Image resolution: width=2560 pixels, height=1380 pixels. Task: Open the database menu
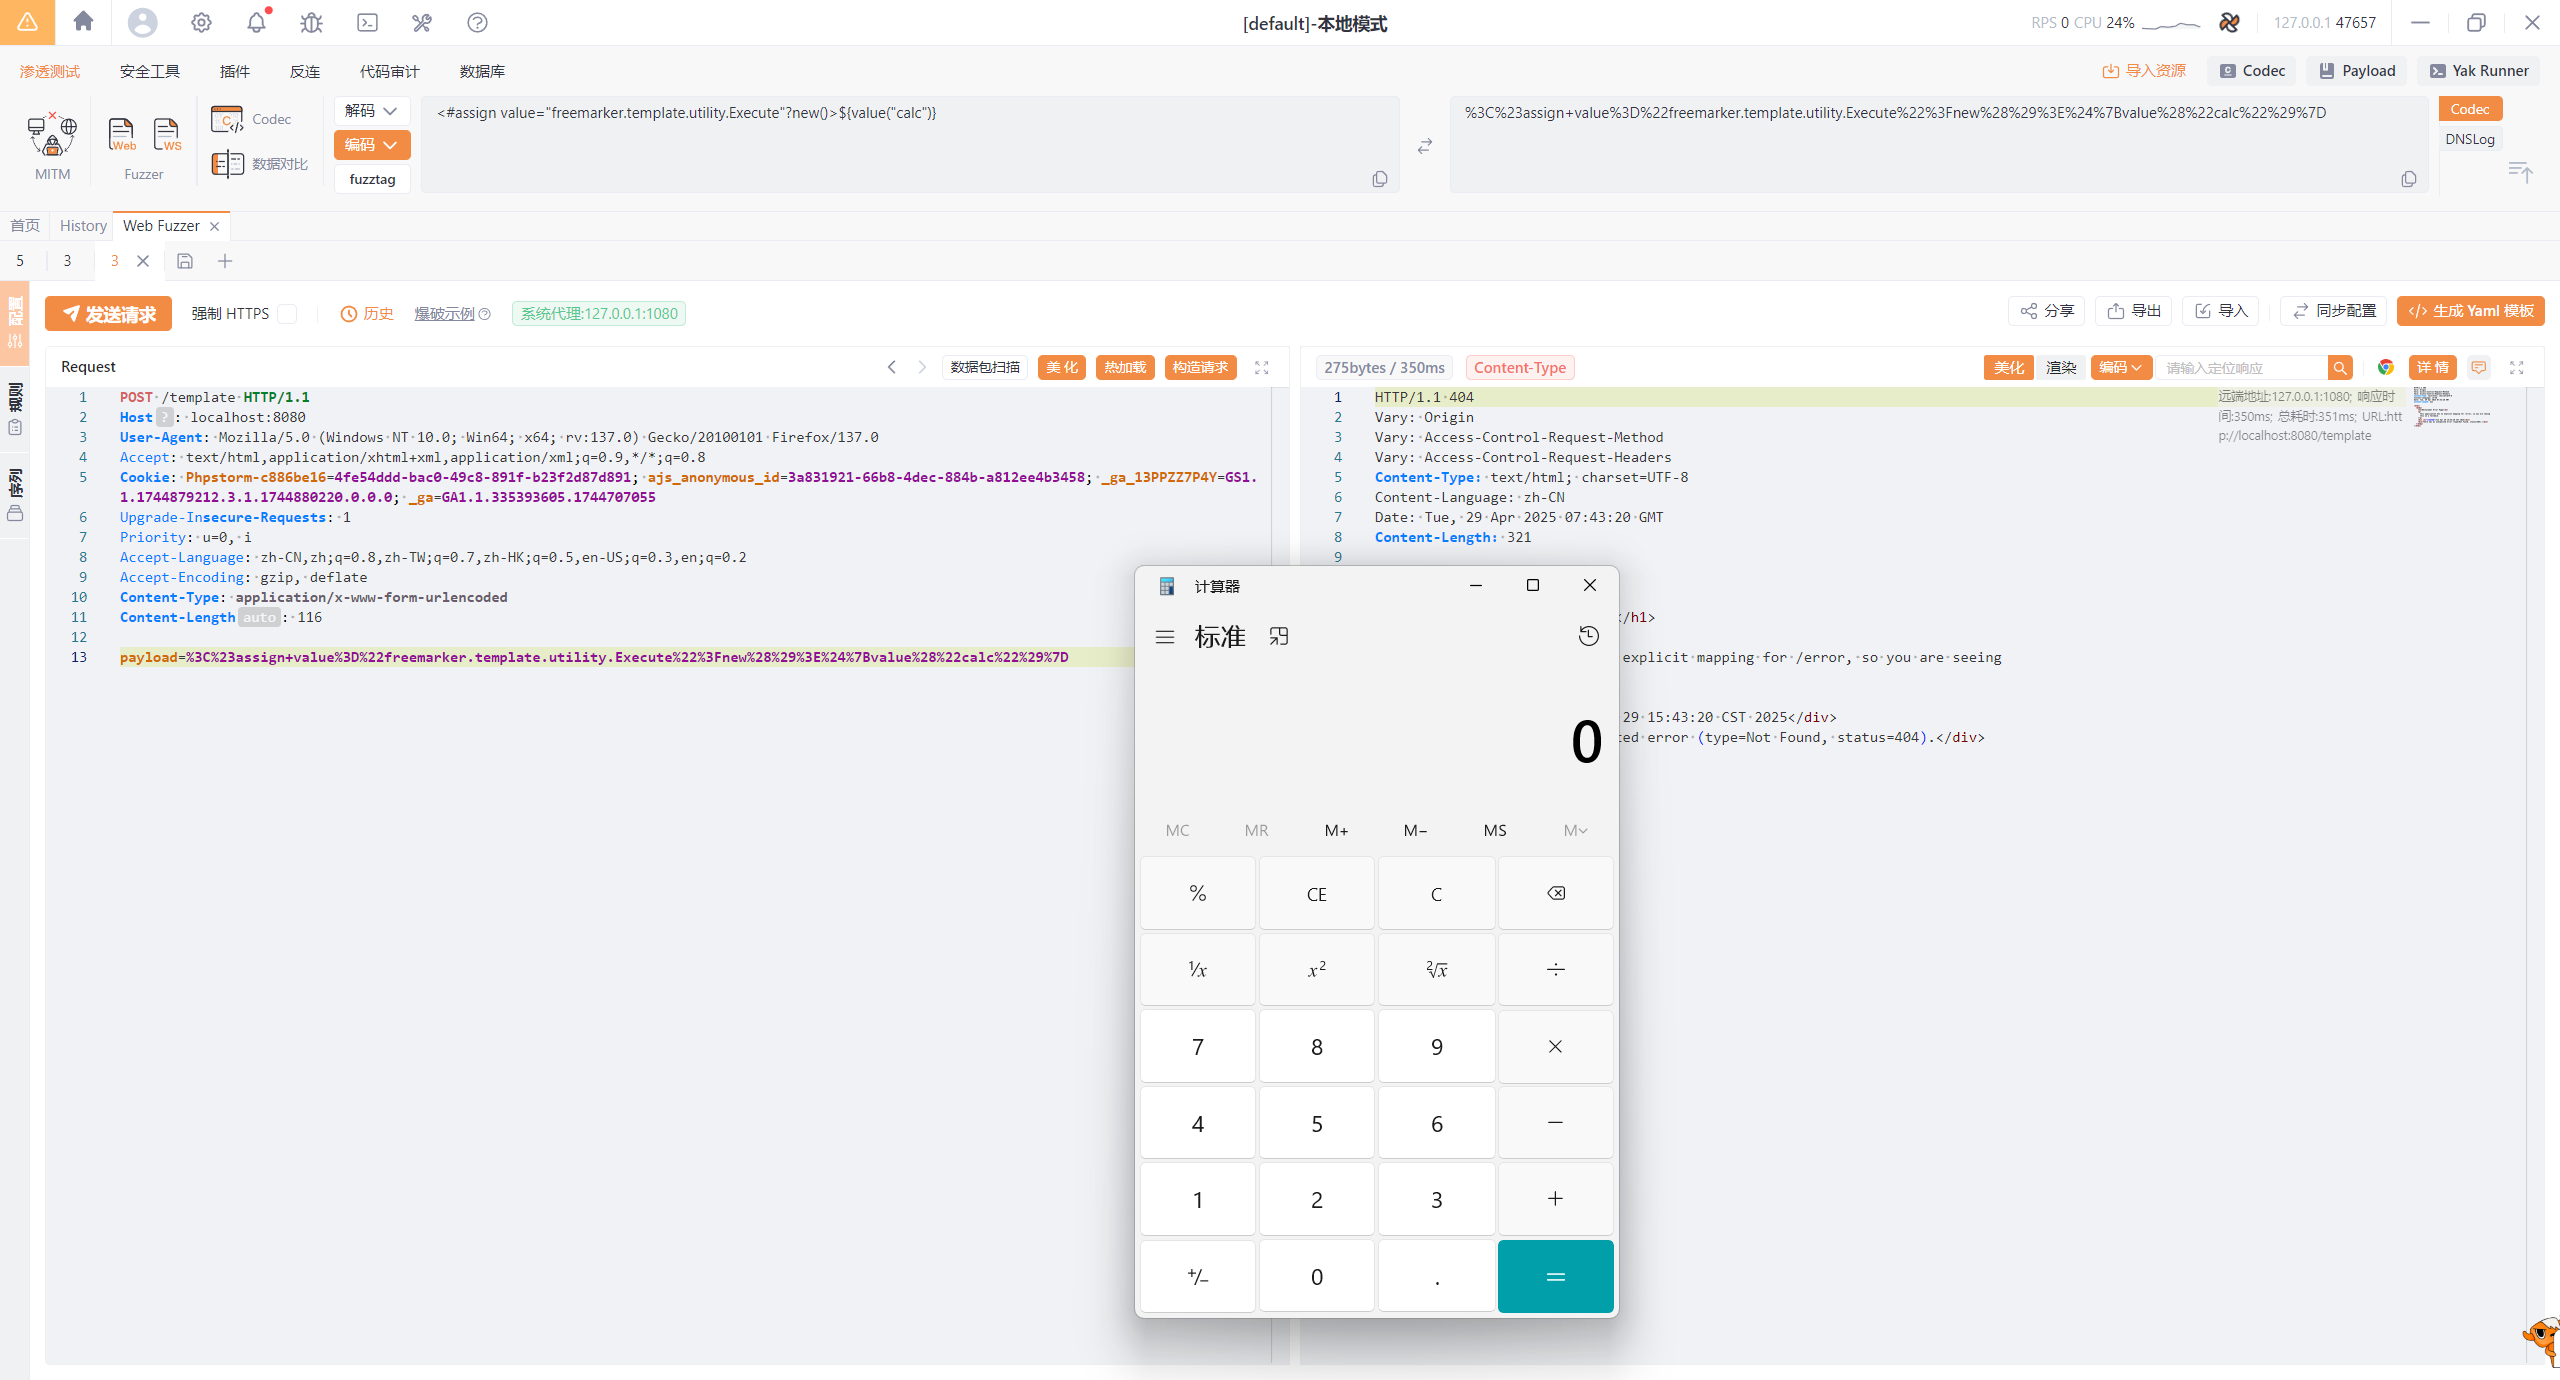[482, 71]
